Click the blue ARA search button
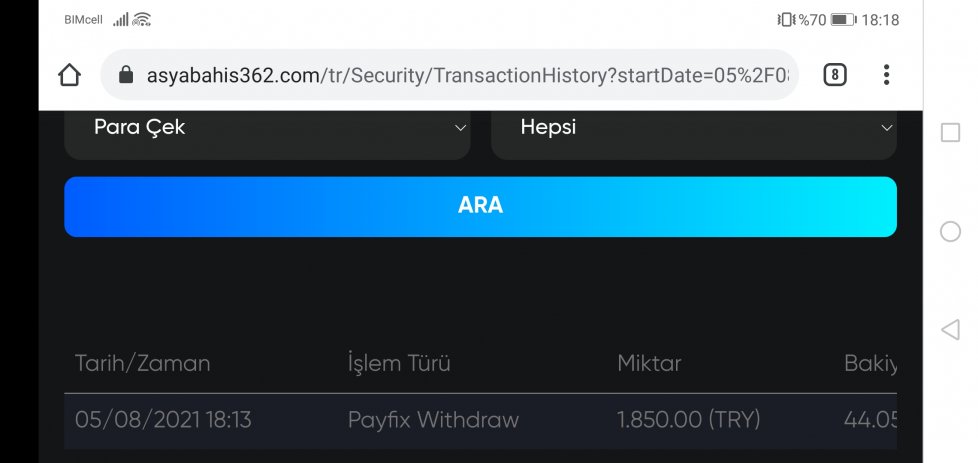978x463 pixels. tap(480, 207)
